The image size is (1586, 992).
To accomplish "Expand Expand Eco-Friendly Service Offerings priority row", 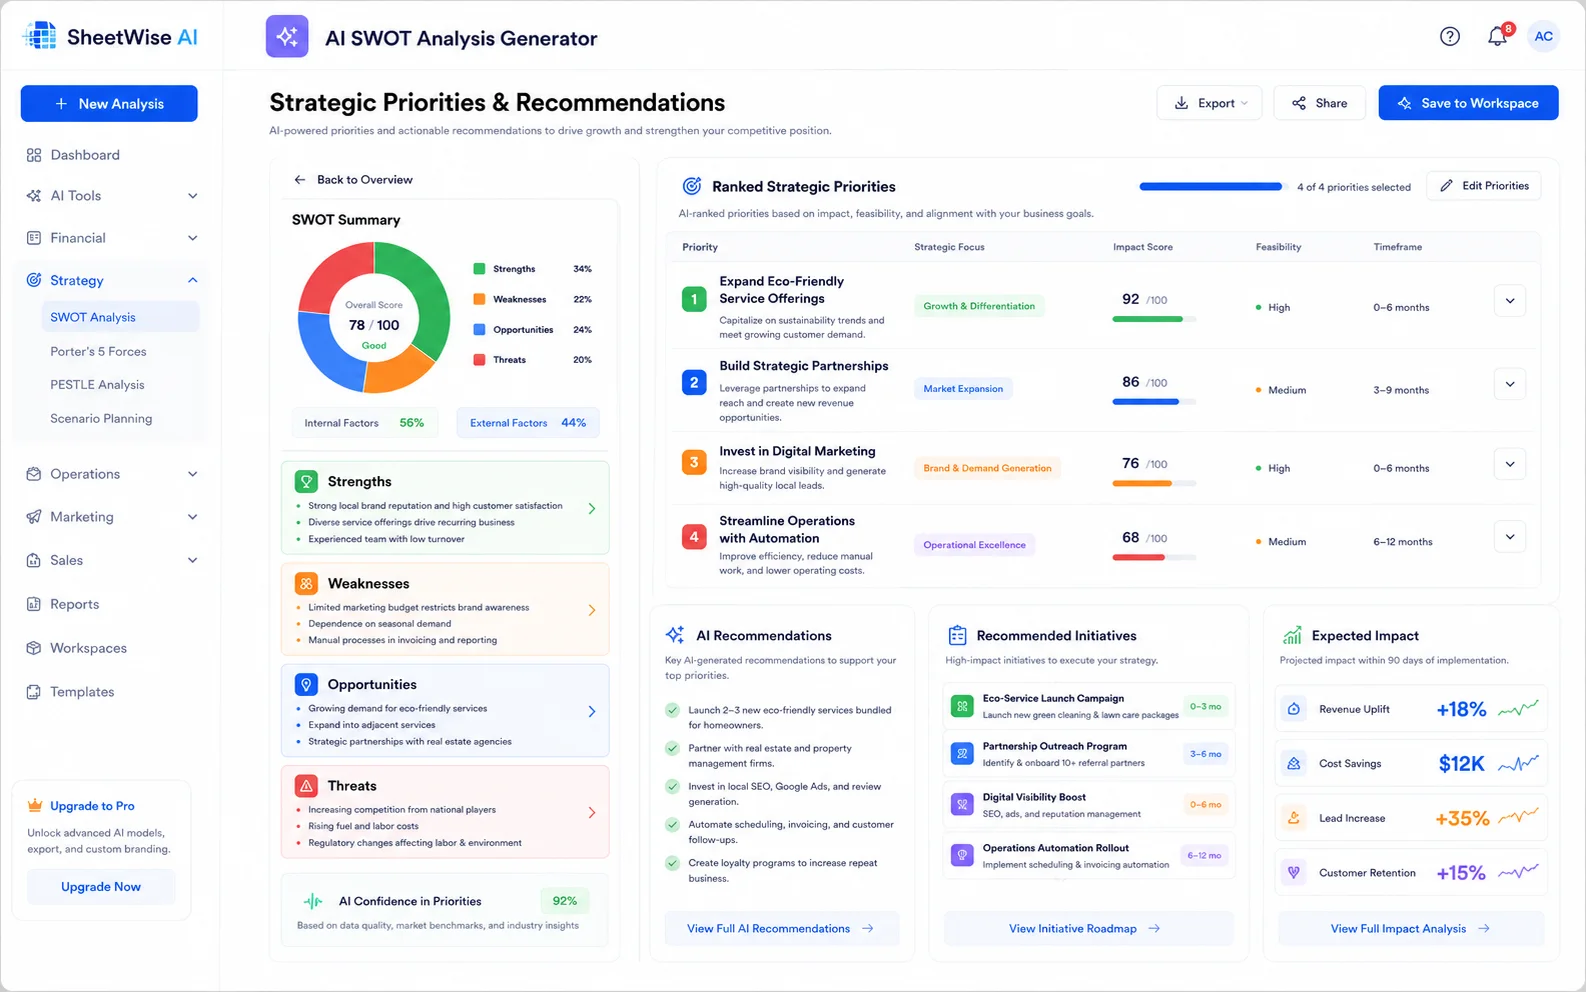I will tap(1510, 301).
